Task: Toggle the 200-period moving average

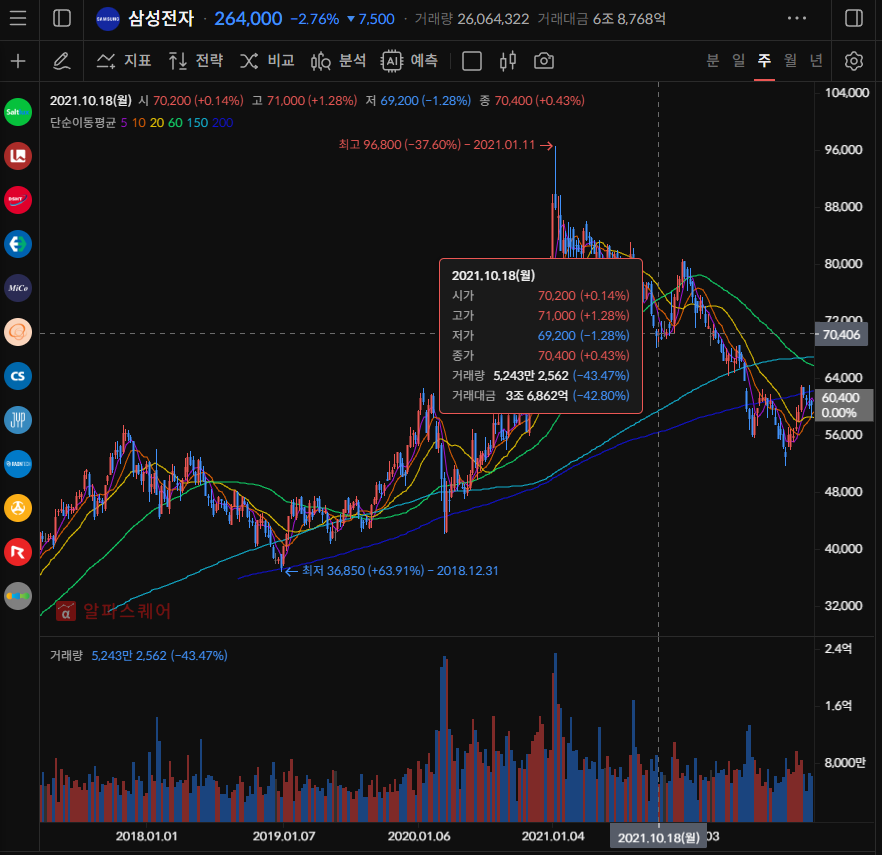Action: point(223,123)
